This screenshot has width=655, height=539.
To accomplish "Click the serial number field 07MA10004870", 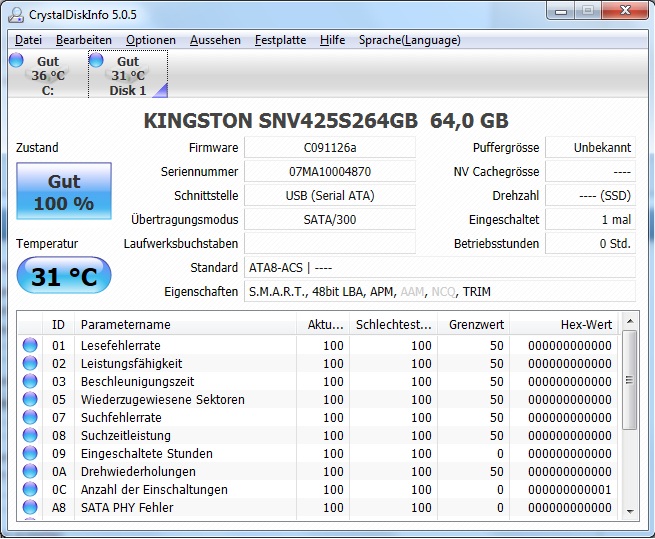I will click(330, 172).
